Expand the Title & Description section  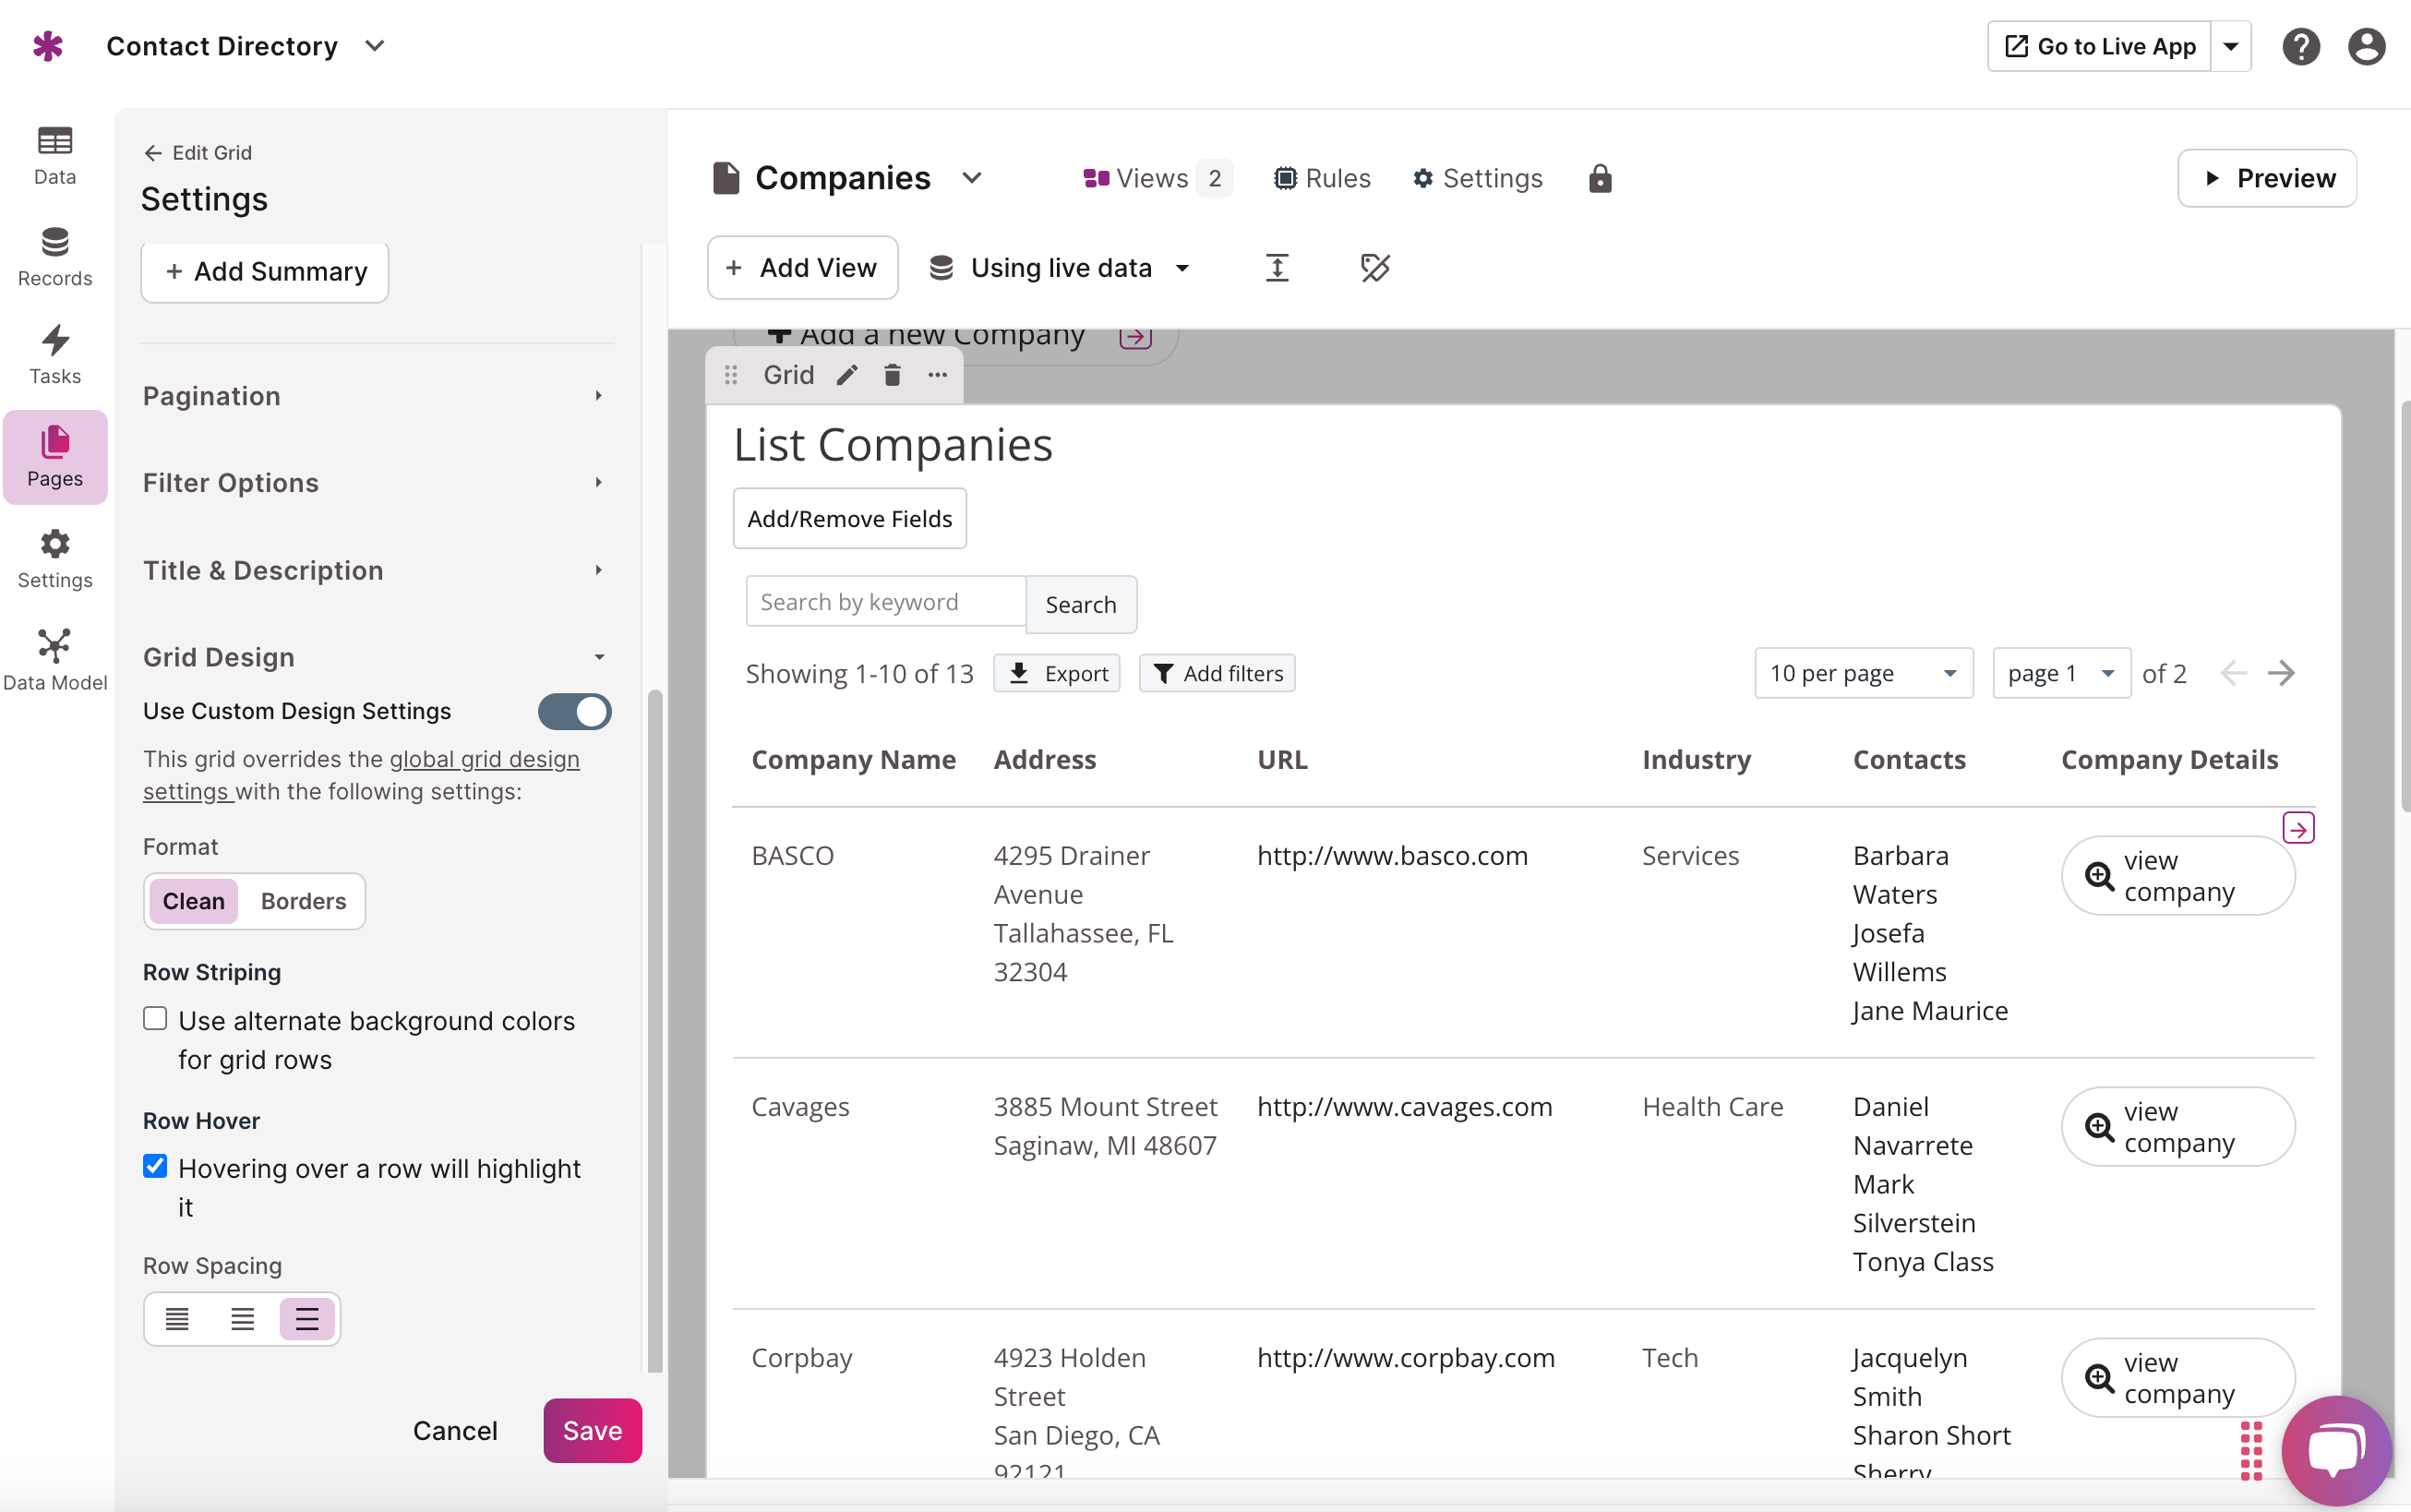(x=377, y=570)
